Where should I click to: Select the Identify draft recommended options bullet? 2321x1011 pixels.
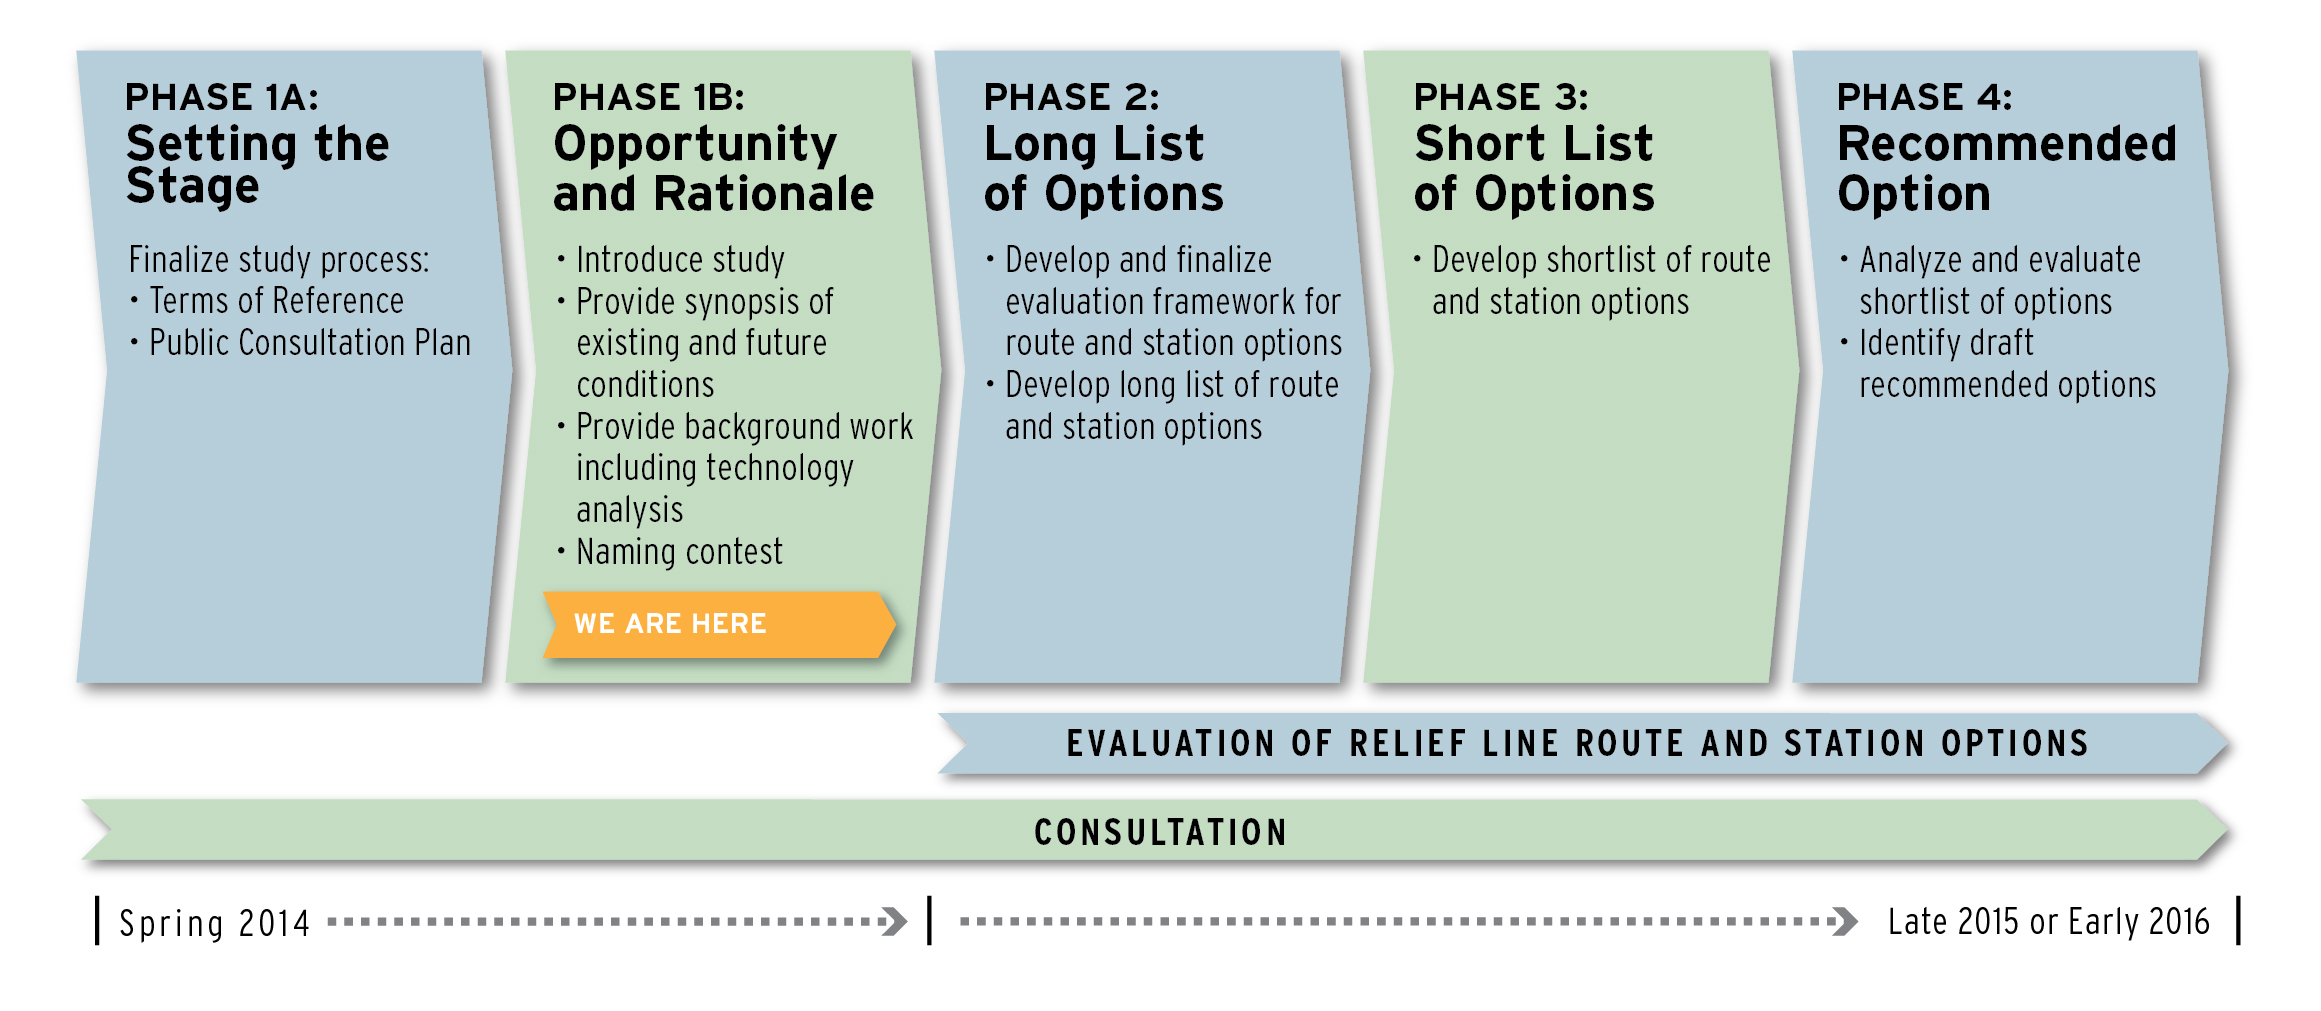click(x=2006, y=364)
